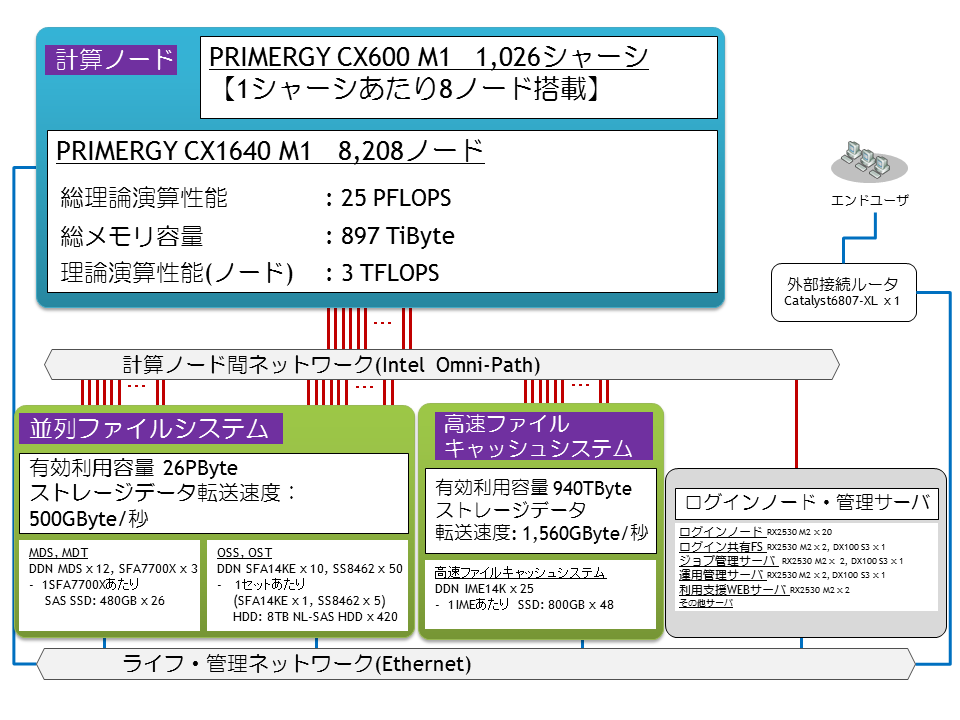Select the underlined MDS, MDT heading
Viewport: 960px width, 720px height.
pos(58,553)
